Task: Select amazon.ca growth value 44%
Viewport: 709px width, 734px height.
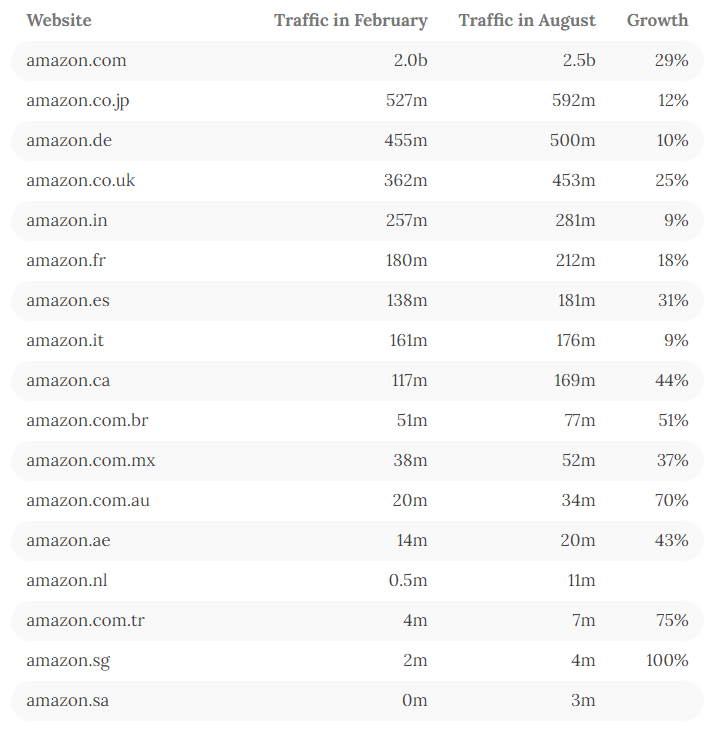Action: pos(672,381)
